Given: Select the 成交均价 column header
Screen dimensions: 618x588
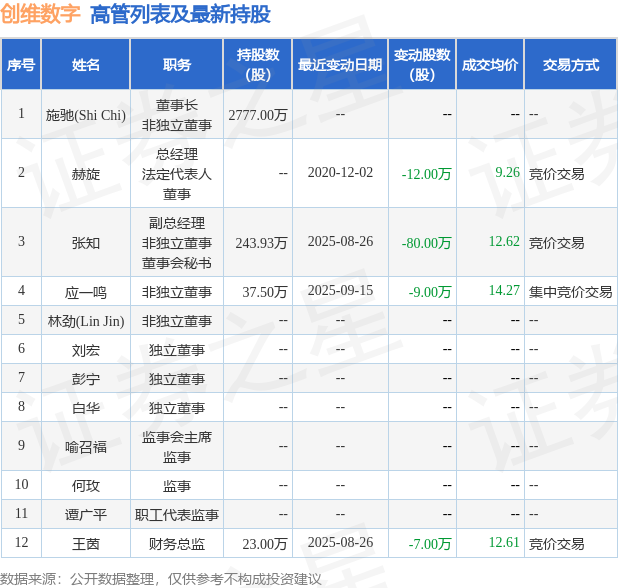Looking at the screenshot, I should click(x=490, y=64).
